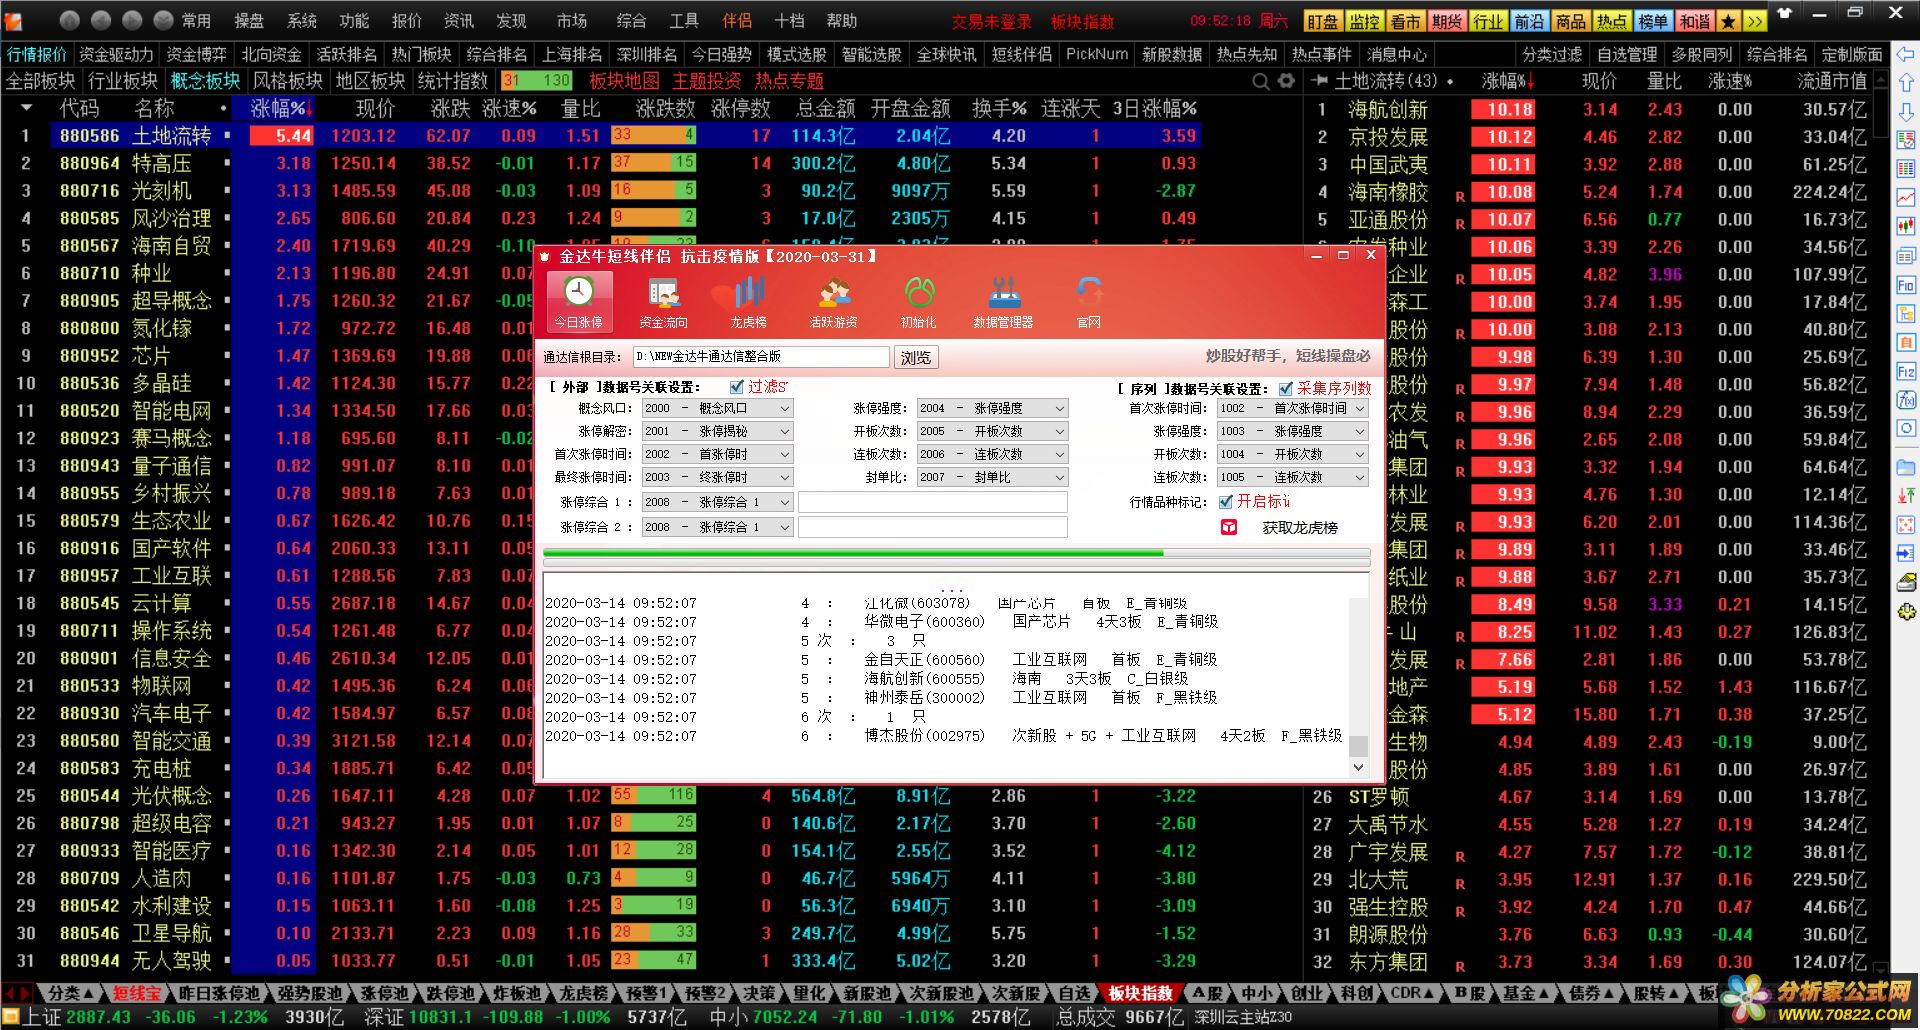This screenshot has height=1030, width=1920.
Task: Open the f(x) formula icon in sidebar
Action: click(x=1906, y=400)
